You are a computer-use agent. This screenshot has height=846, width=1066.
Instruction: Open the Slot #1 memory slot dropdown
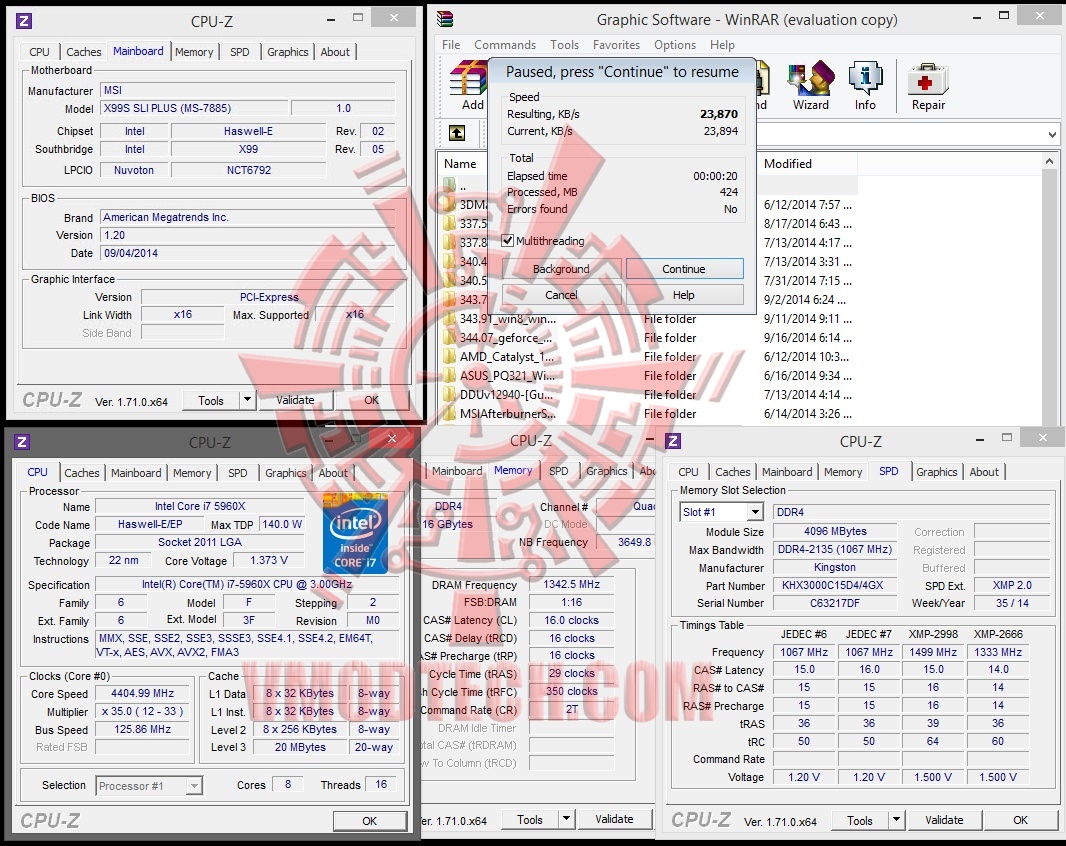(x=755, y=512)
